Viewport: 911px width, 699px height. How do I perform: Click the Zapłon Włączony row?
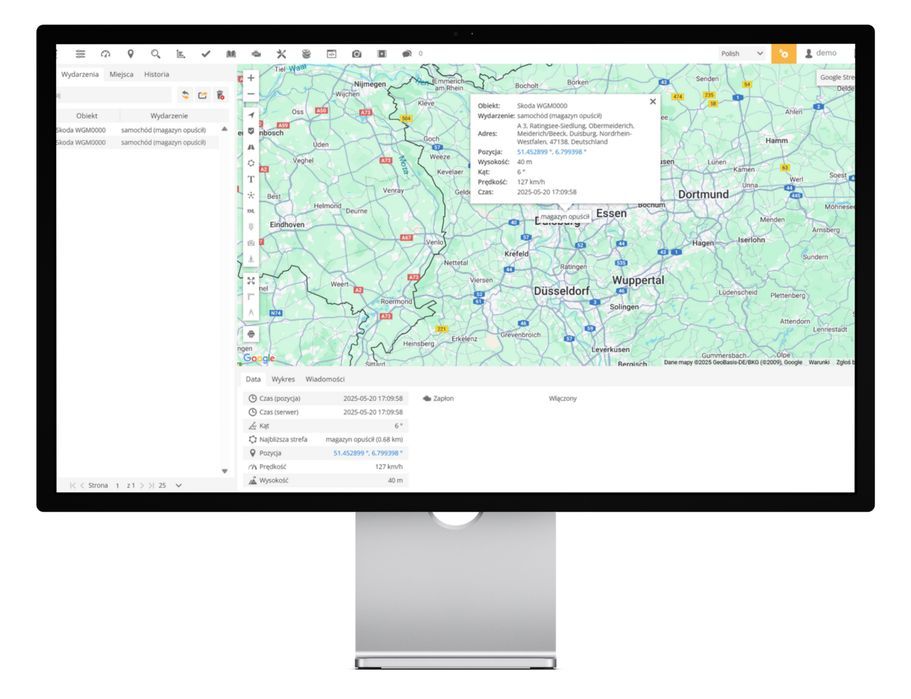(x=500, y=399)
